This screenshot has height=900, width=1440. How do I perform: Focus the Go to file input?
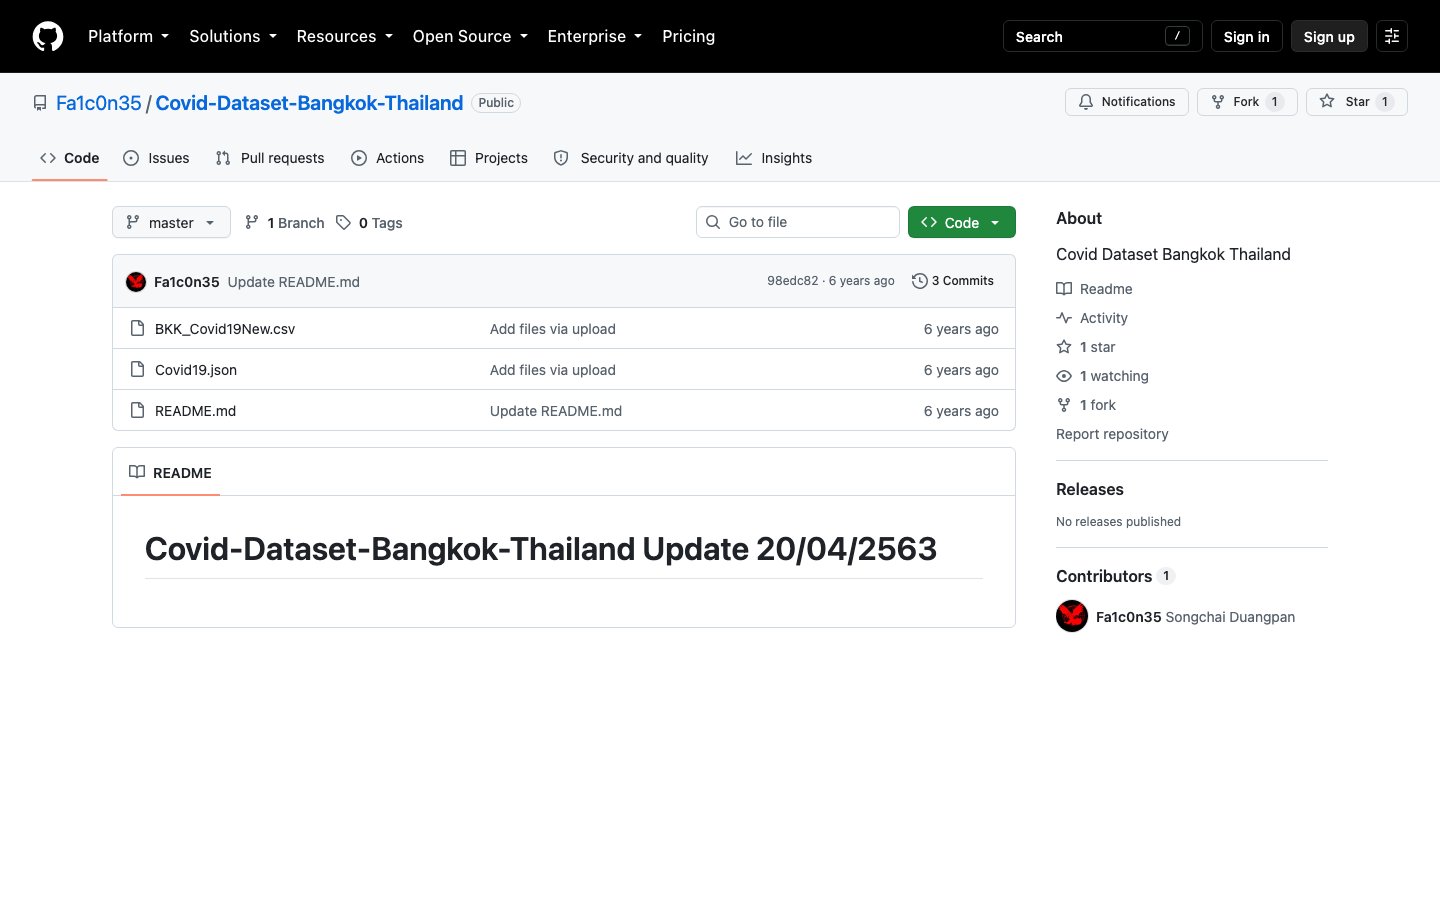pyautogui.click(x=798, y=222)
